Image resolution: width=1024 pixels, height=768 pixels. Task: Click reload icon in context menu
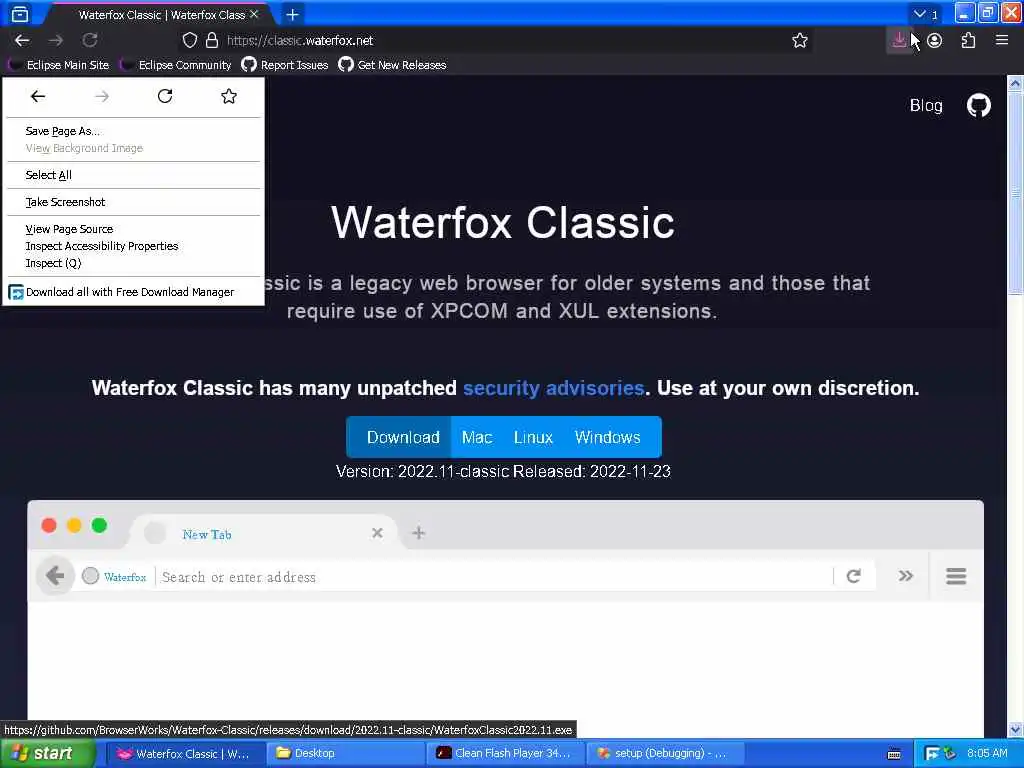point(165,97)
